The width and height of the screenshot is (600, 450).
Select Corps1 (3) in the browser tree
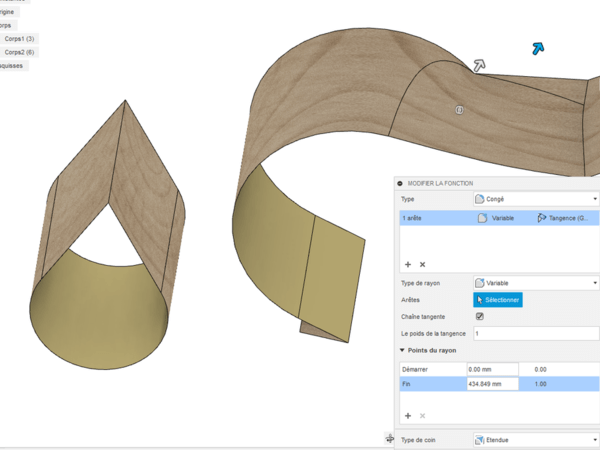tap(20, 38)
